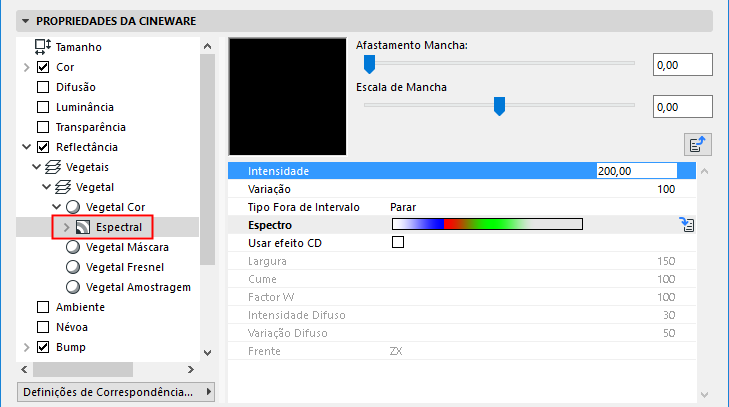729x407 pixels.
Task: Open the Espectro gradient options icon
Action: tap(687, 225)
